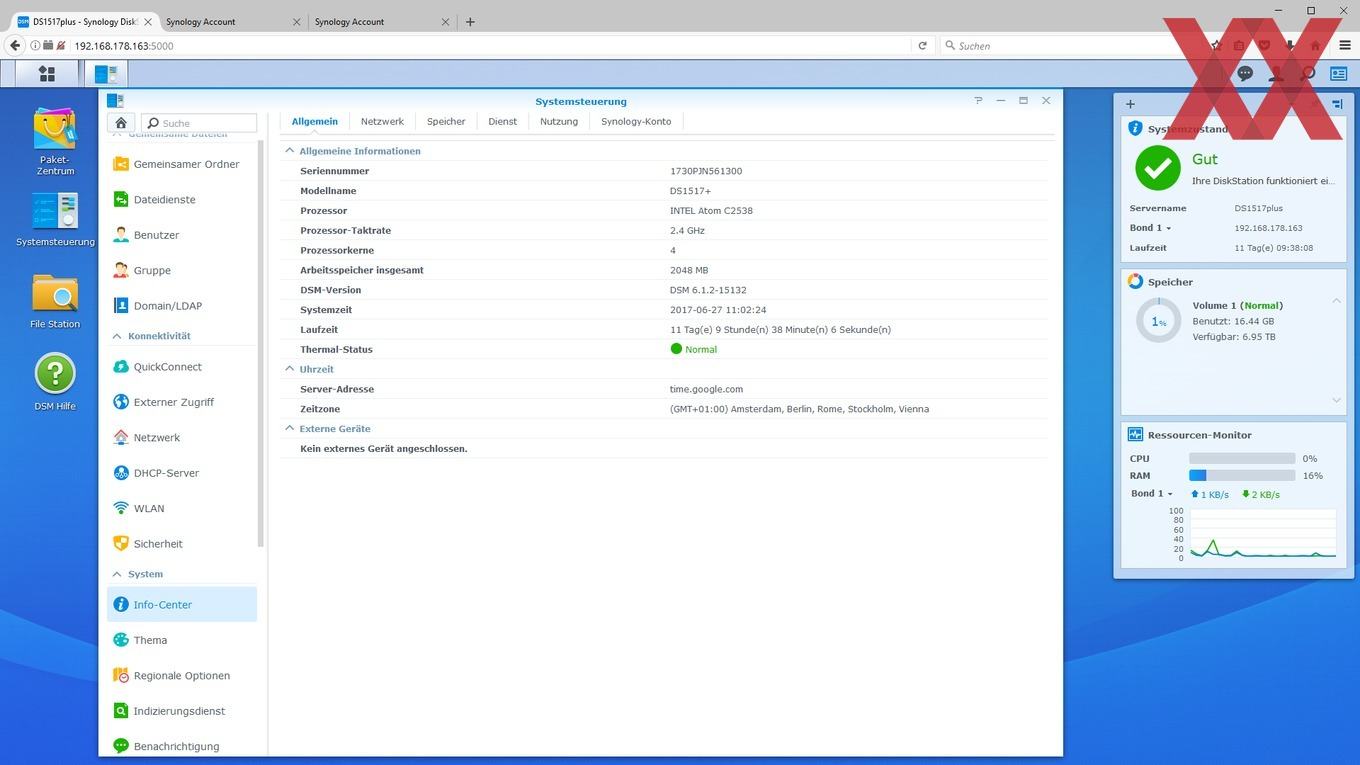Collapse Externe Geräte section
1360x765 pixels.
point(290,429)
